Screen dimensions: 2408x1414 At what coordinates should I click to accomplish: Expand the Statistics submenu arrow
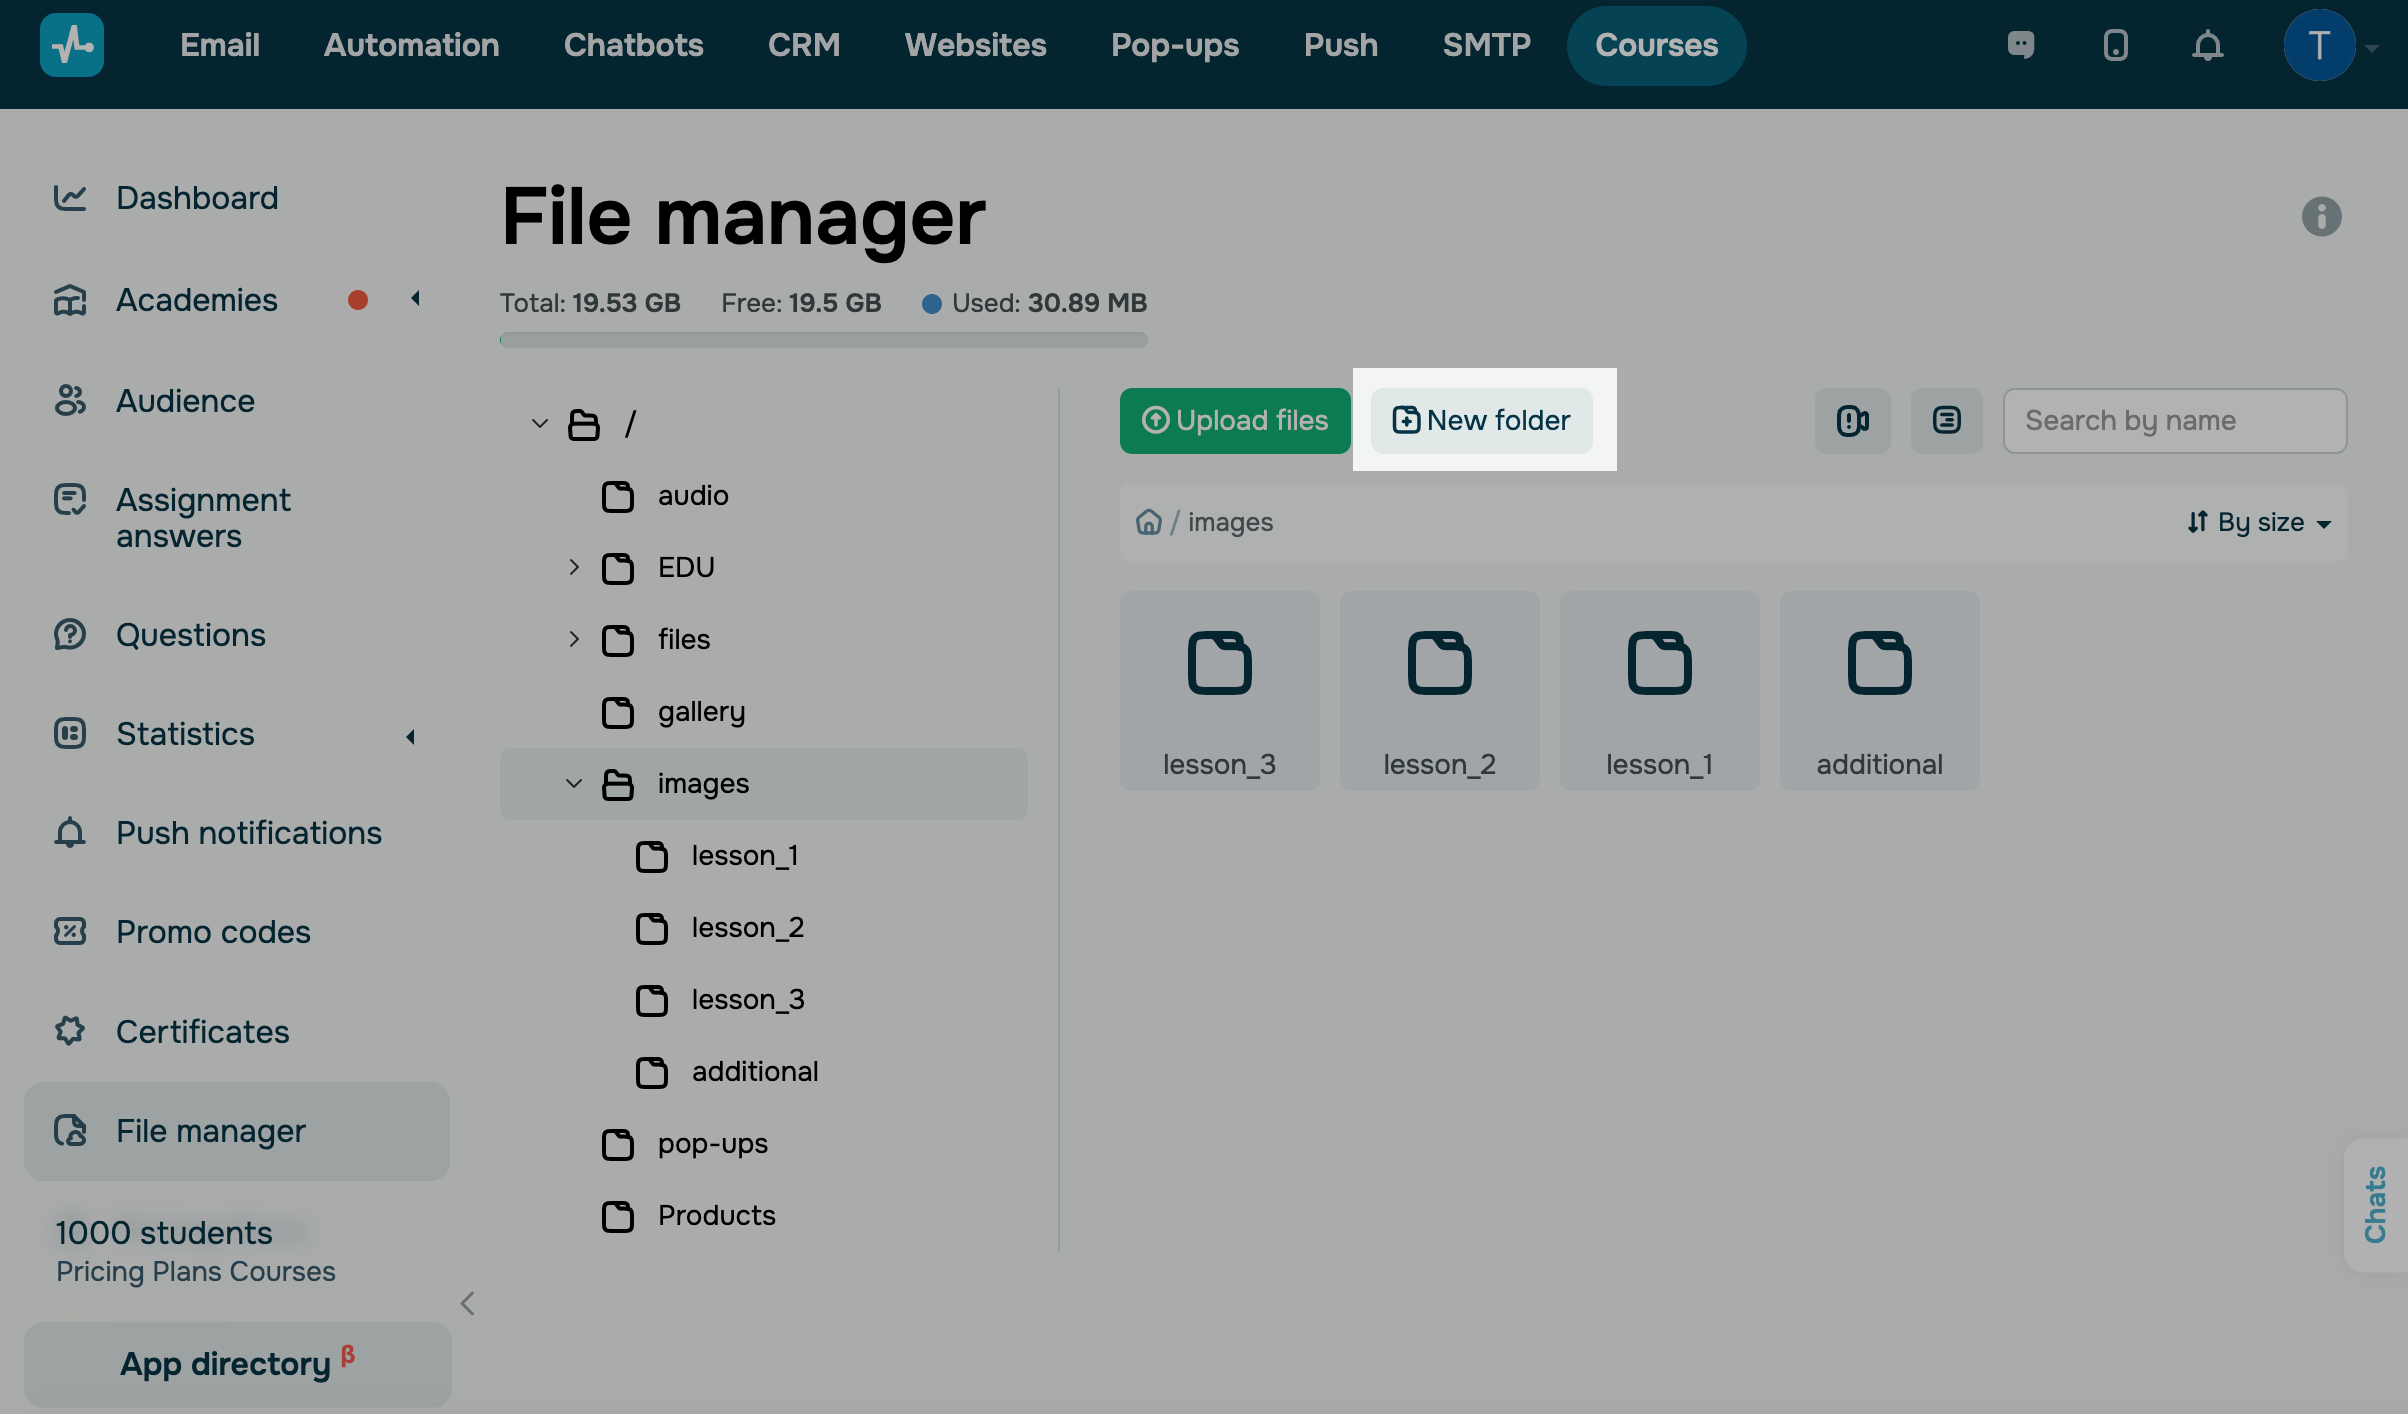pyautogui.click(x=410, y=736)
